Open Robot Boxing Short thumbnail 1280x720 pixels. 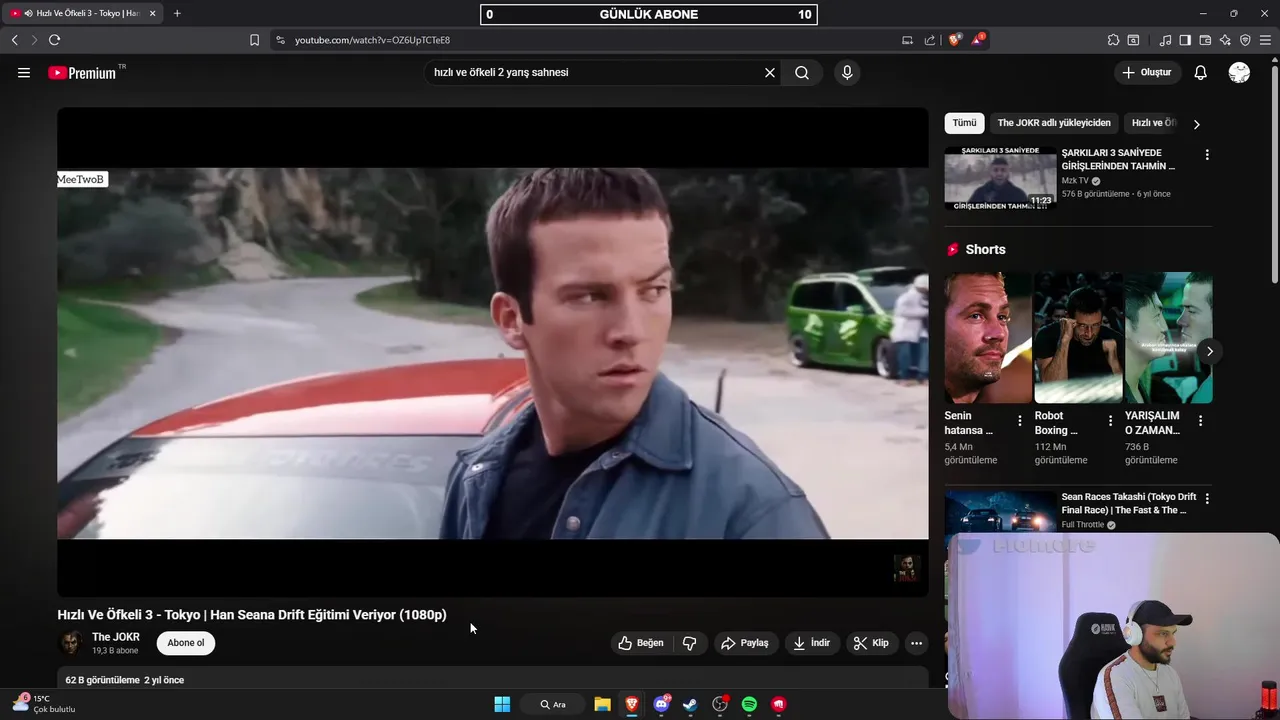[1078, 338]
